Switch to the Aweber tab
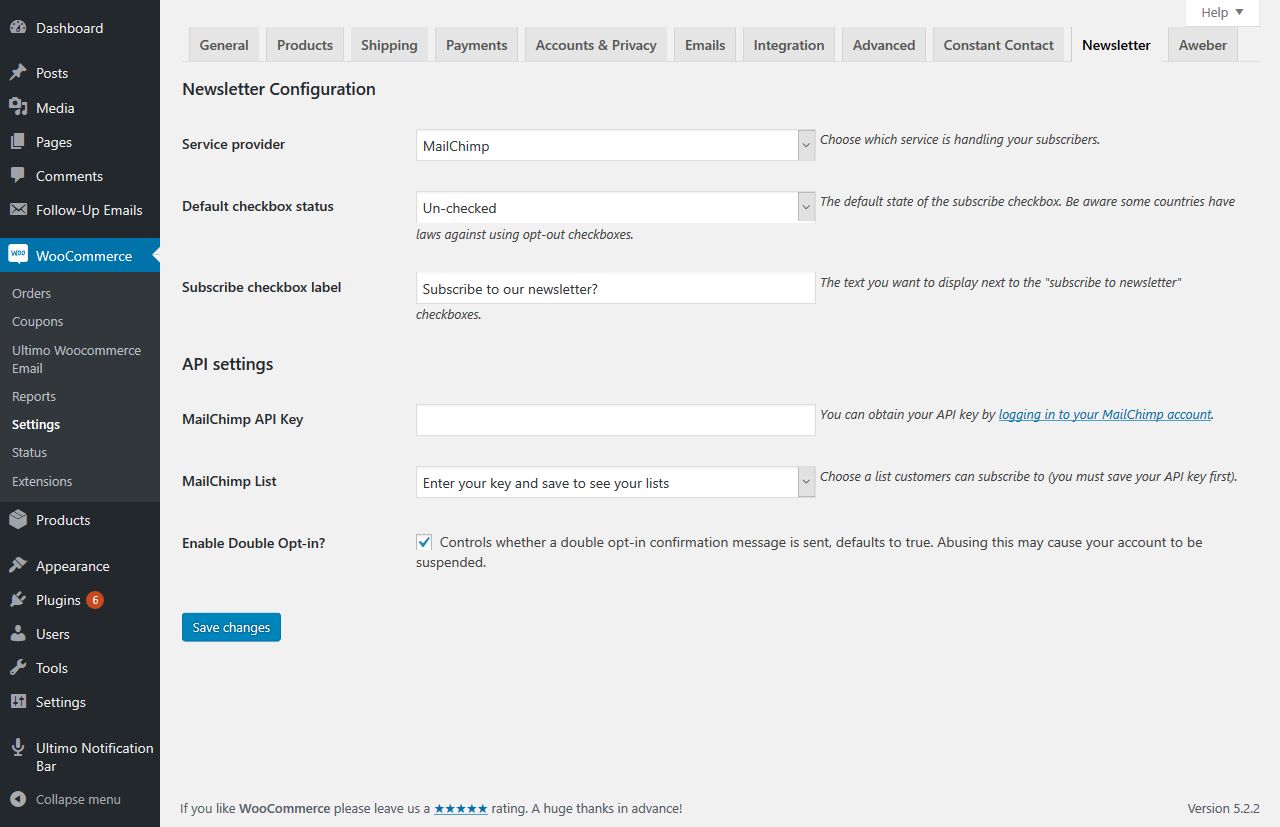The width and height of the screenshot is (1280, 827). (1203, 45)
